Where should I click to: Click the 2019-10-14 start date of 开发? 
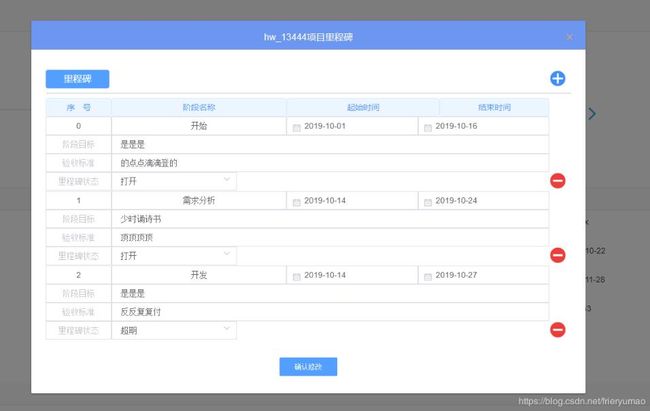coord(325,275)
